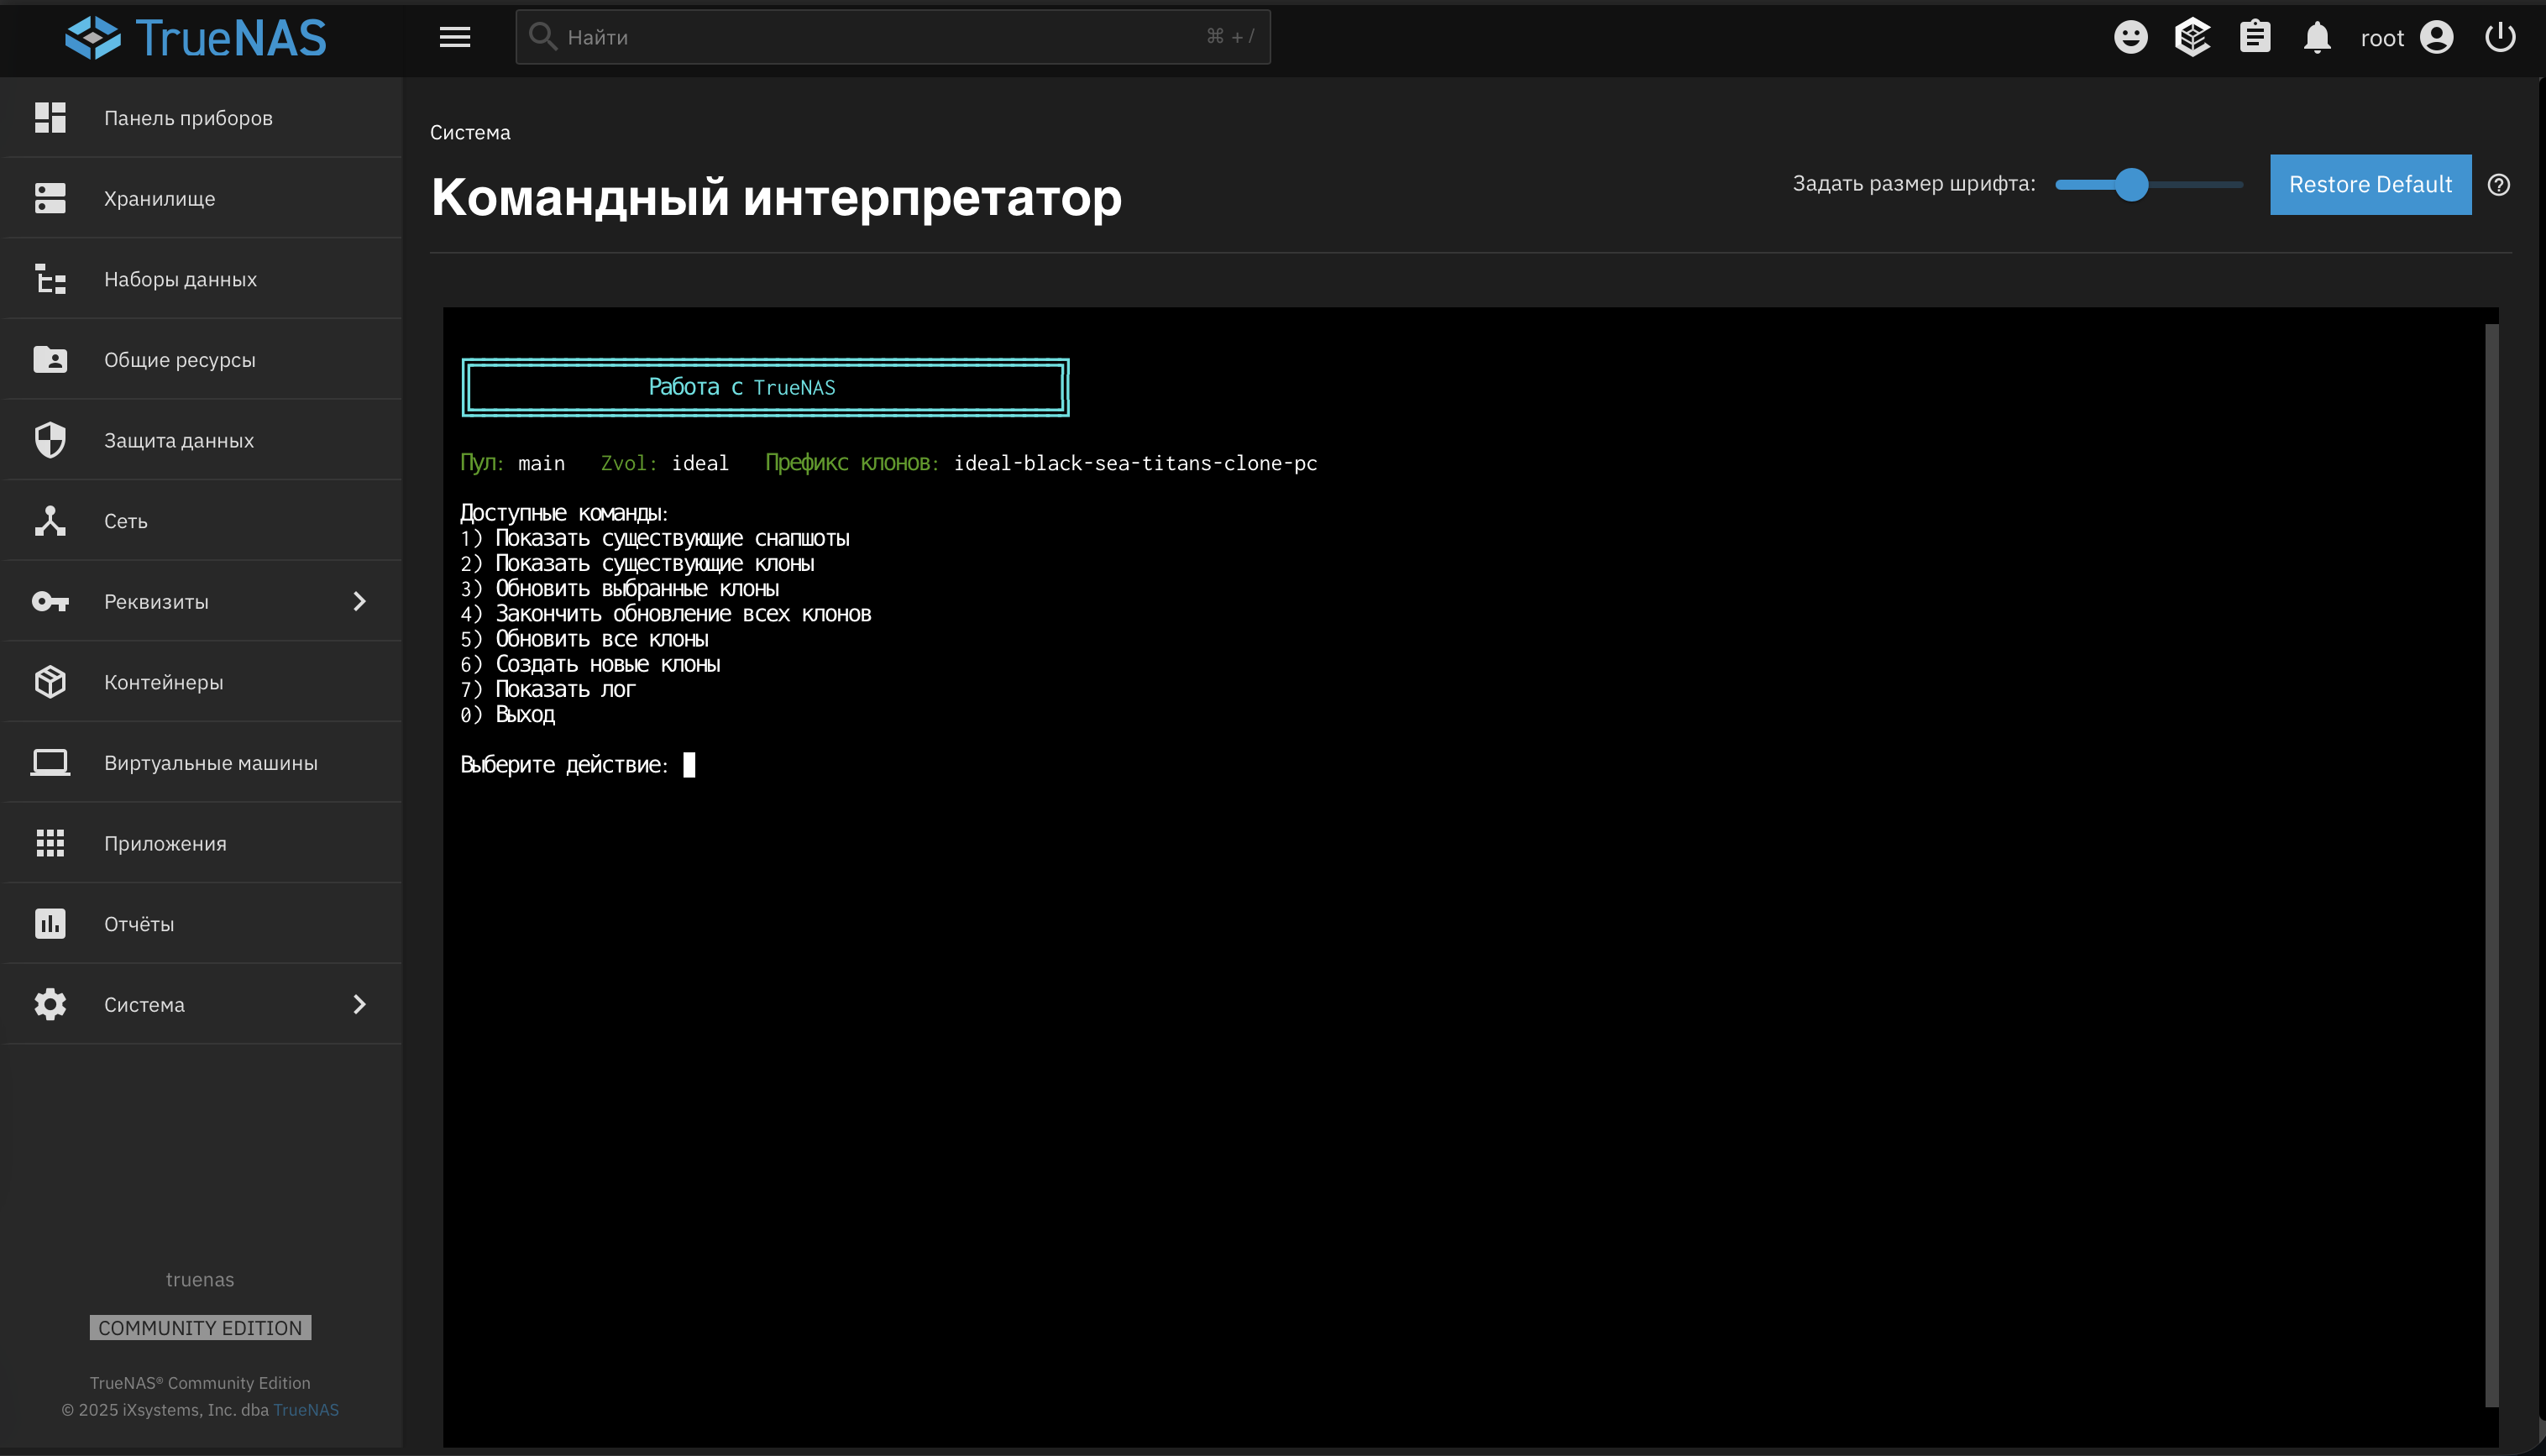The height and width of the screenshot is (1456, 2546).
Task: Expand the Система submenu chevron
Action: [x=360, y=1004]
